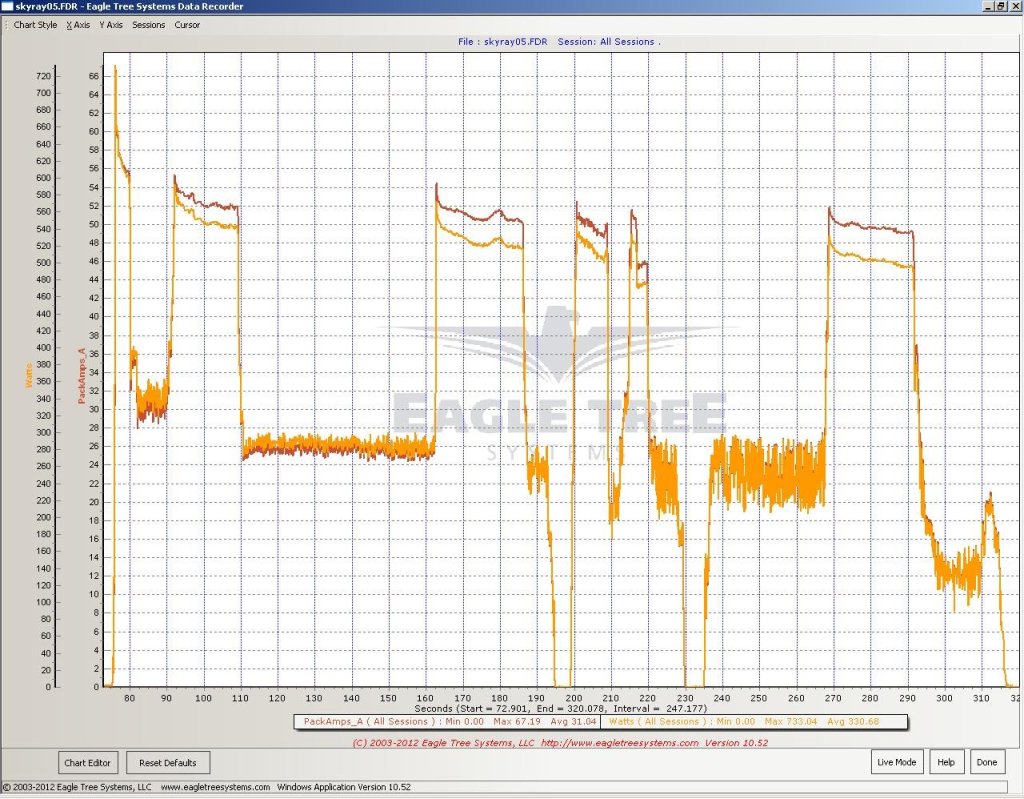1024x799 pixels.
Task: Click the vertical PackAmps_A axis label
Action: [80, 375]
